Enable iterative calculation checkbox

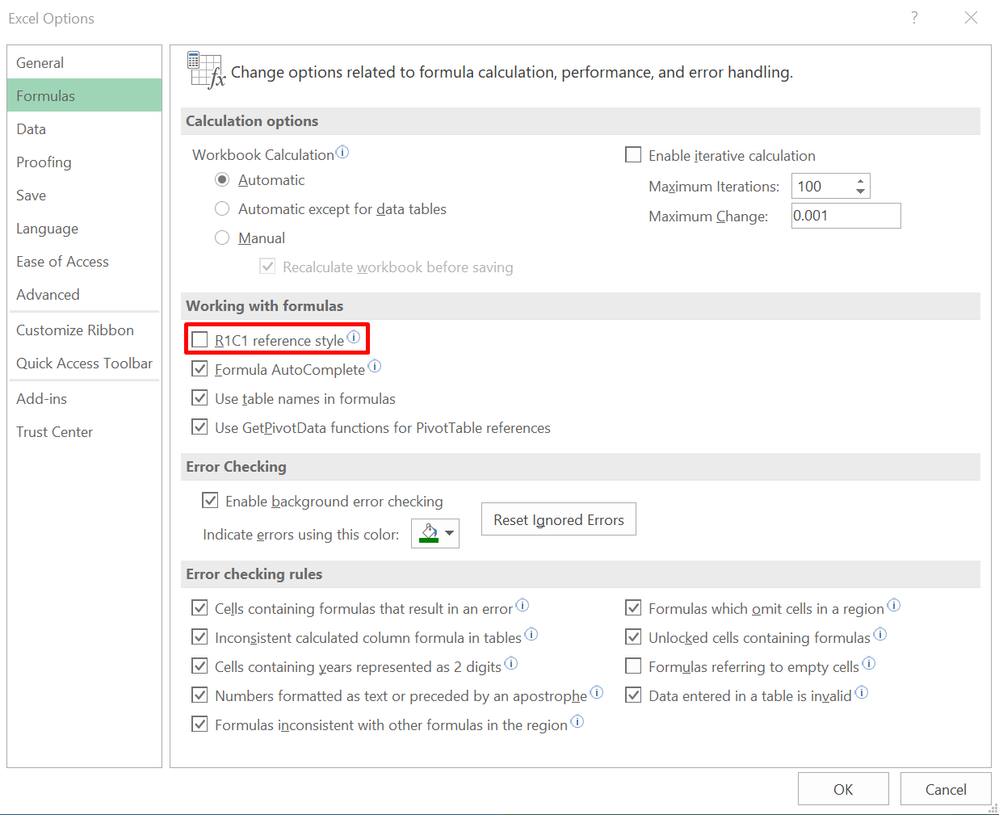[633, 155]
